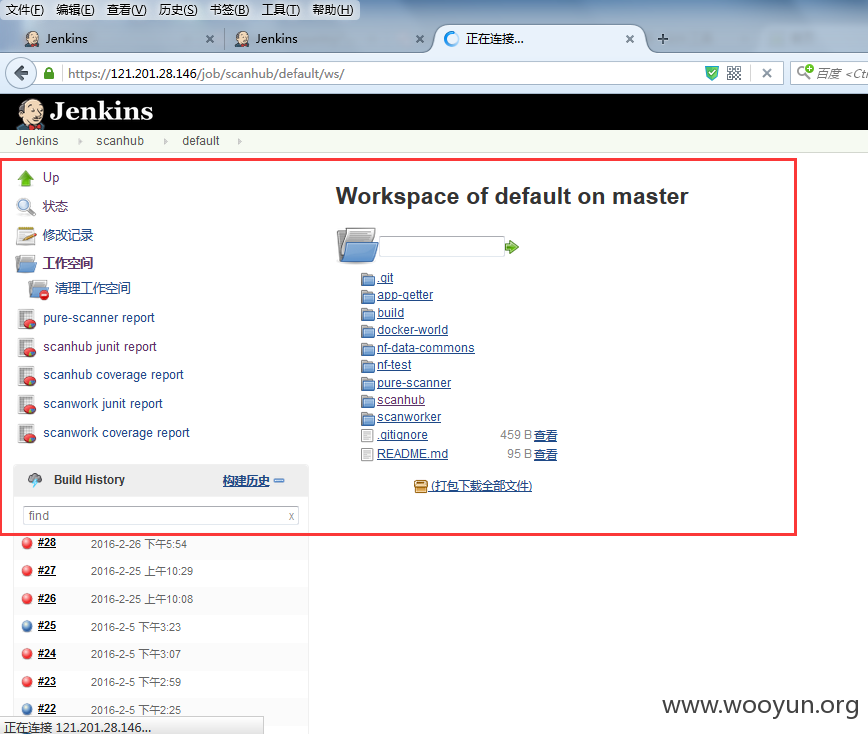
Task: Open the 帮助(H) menu
Action: (x=333, y=10)
